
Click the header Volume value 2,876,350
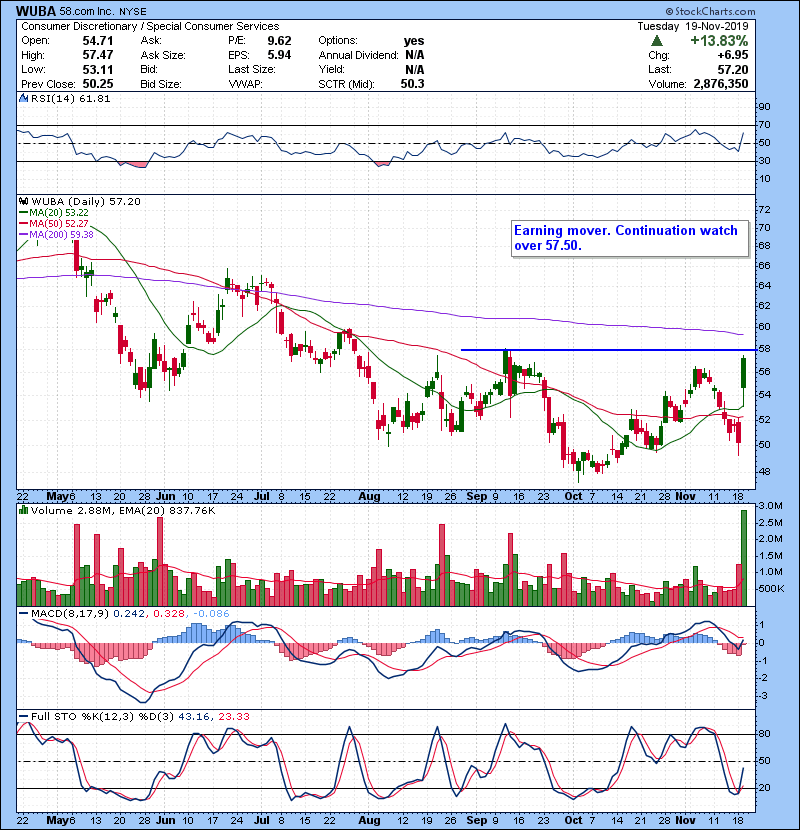click(721, 84)
